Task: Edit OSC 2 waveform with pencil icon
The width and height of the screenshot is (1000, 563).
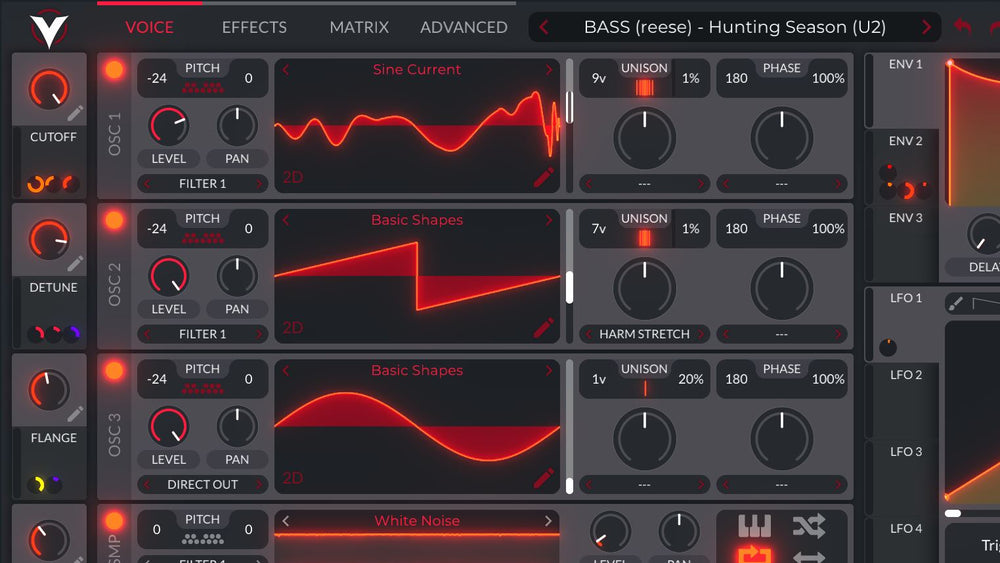Action: click(x=543, y=328)
